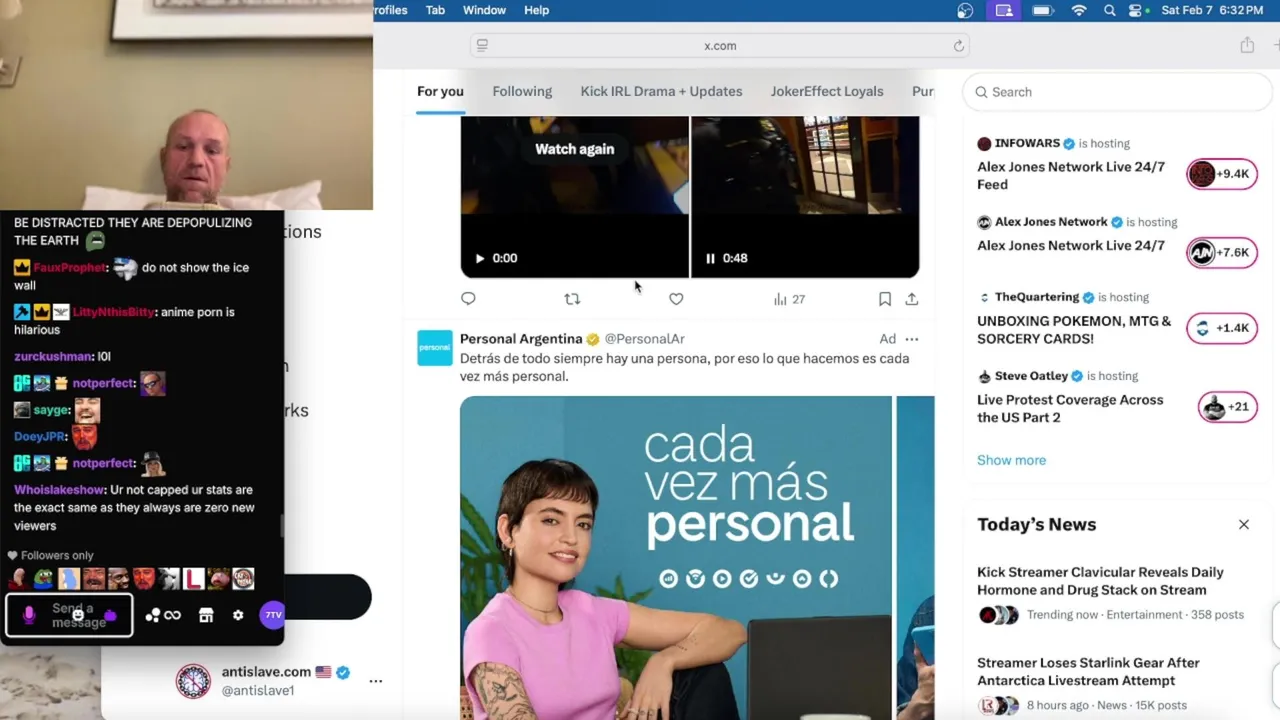This screenshot has width=1280, height=720.
Task: Click zurckushman username in chat
Action: pos(52,356)
